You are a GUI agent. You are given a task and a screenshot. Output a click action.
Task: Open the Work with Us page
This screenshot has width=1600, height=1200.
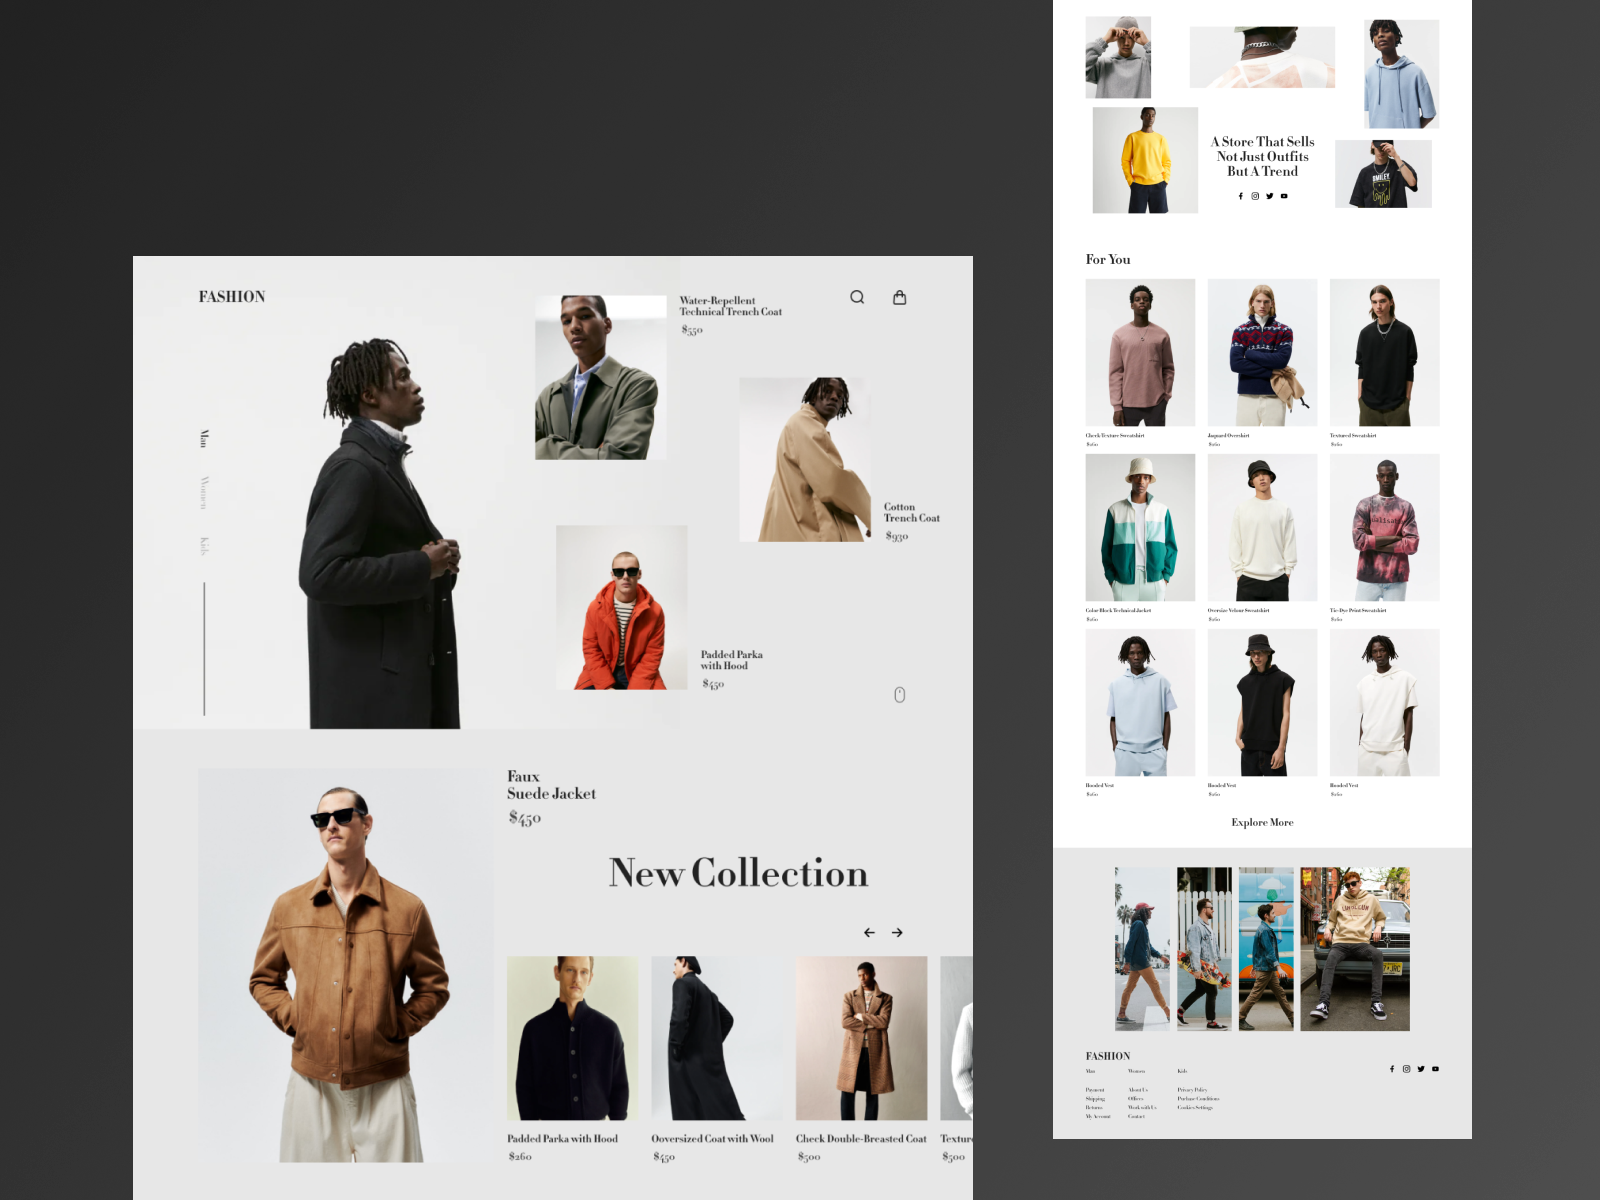point(1142,1108)
